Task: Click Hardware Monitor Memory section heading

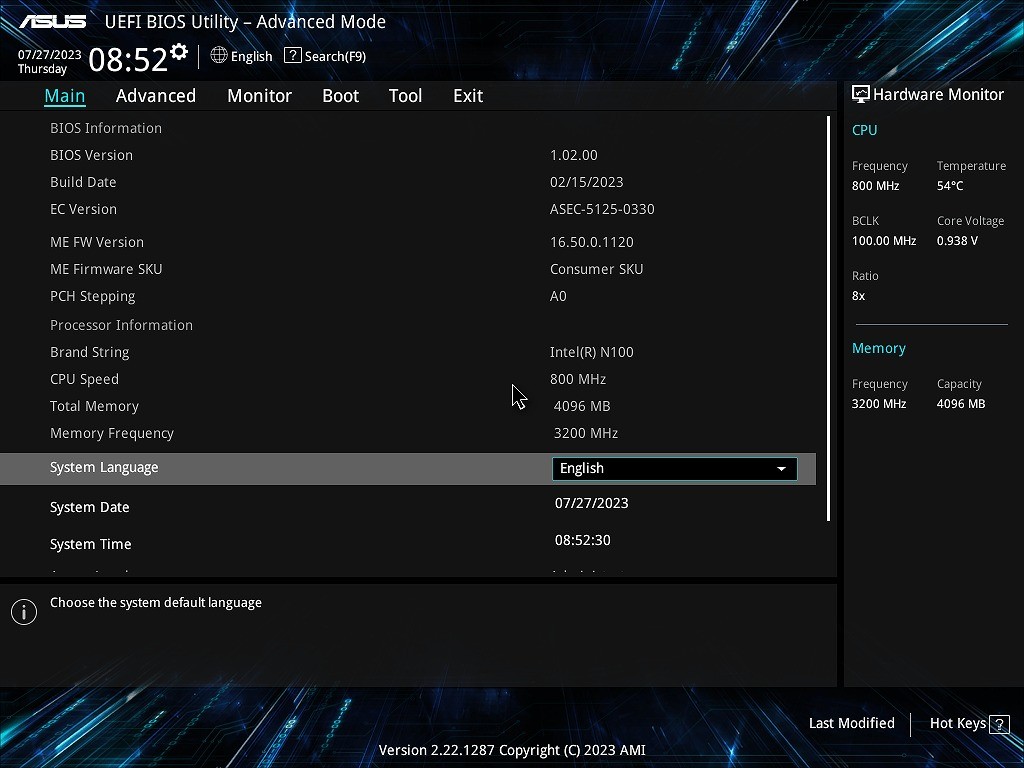Action: [x=878, y=348]
